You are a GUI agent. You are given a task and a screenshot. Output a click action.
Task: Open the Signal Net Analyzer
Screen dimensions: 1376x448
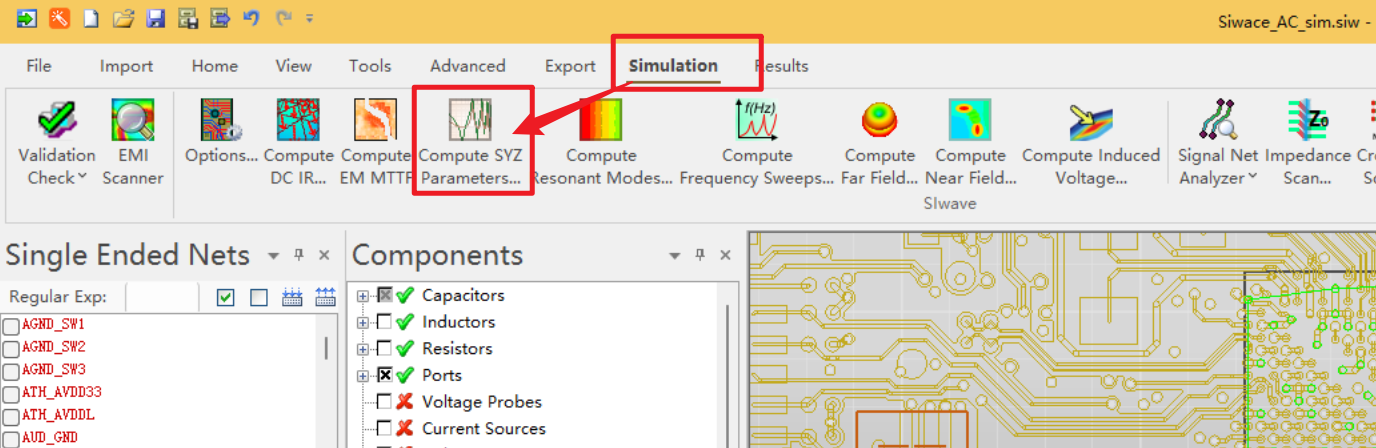1217,142
